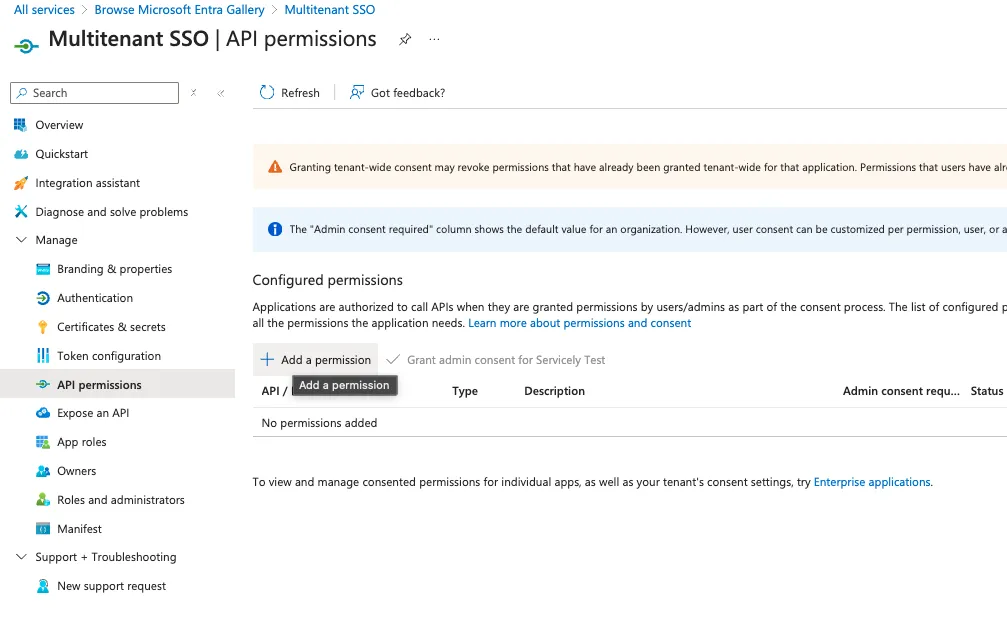Collapse the Support + Troubleshooting chevron
This screenshot has height=639, width=1007.
21,557
